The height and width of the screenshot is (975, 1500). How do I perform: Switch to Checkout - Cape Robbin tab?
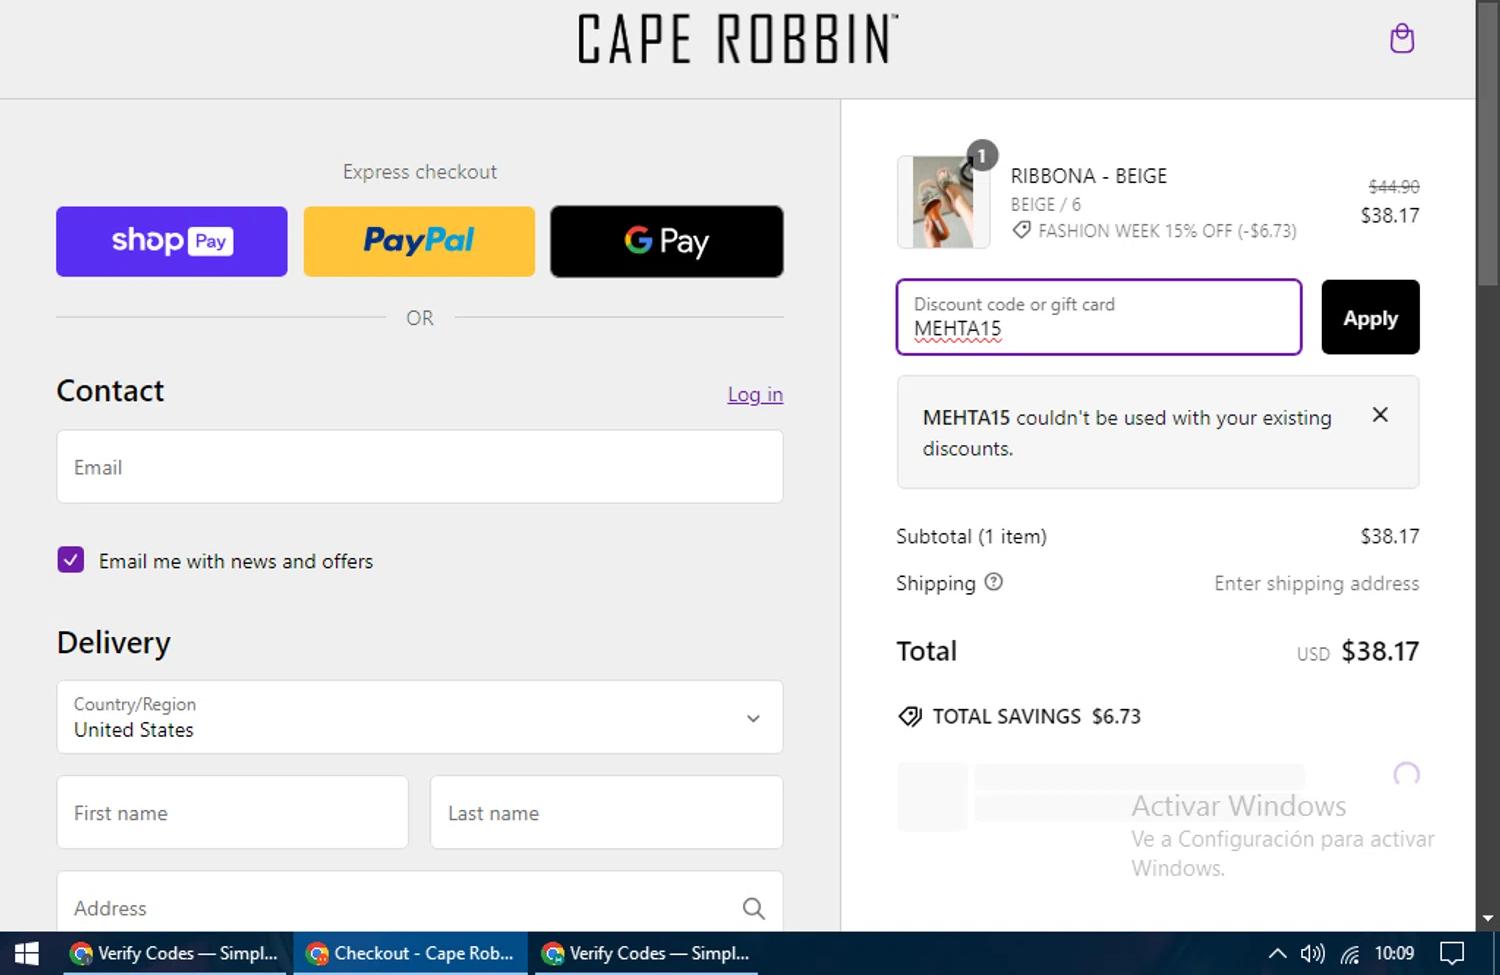(410, 953)
